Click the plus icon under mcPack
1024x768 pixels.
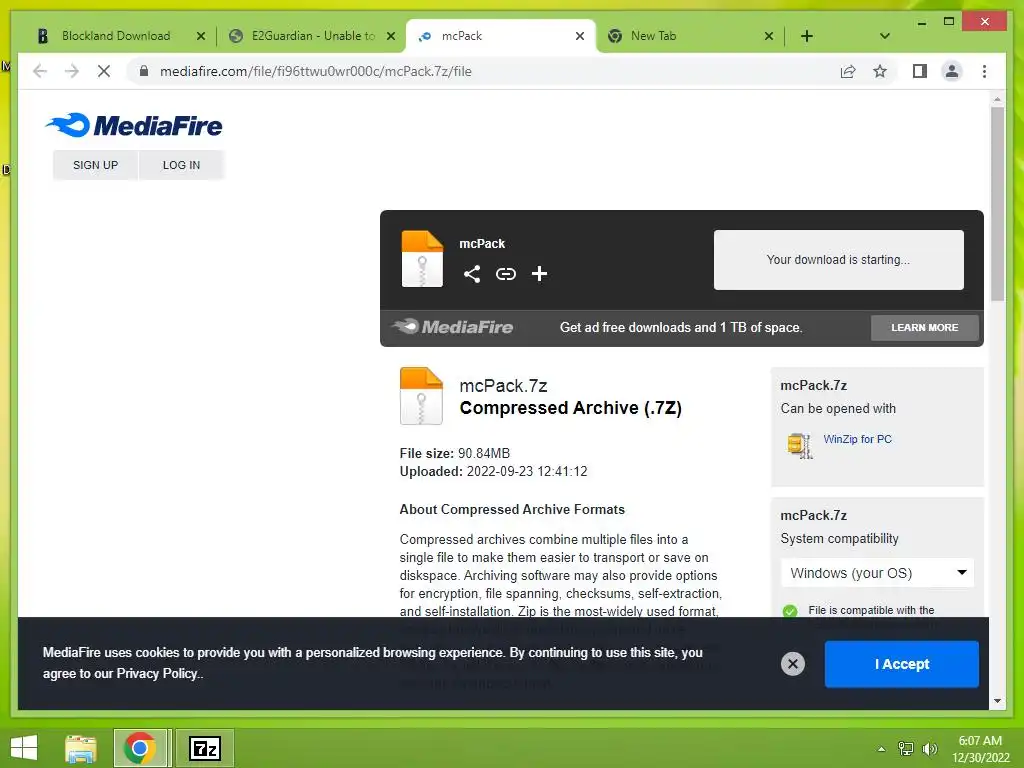[539, 274]
